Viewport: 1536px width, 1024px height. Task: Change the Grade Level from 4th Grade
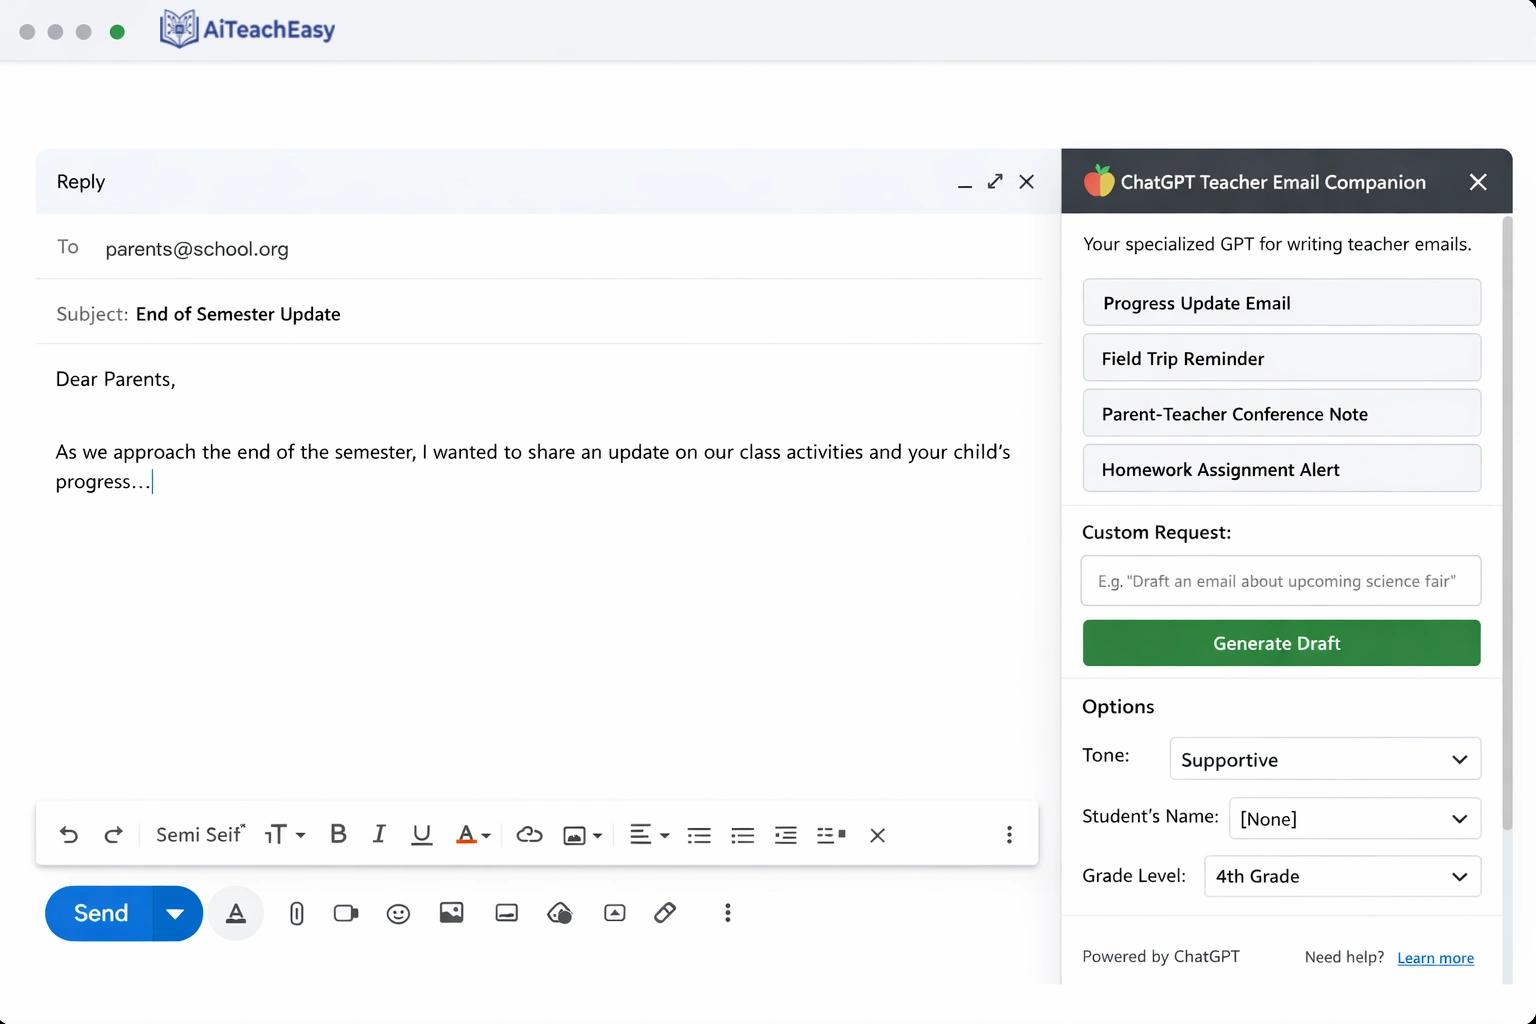1342,876
